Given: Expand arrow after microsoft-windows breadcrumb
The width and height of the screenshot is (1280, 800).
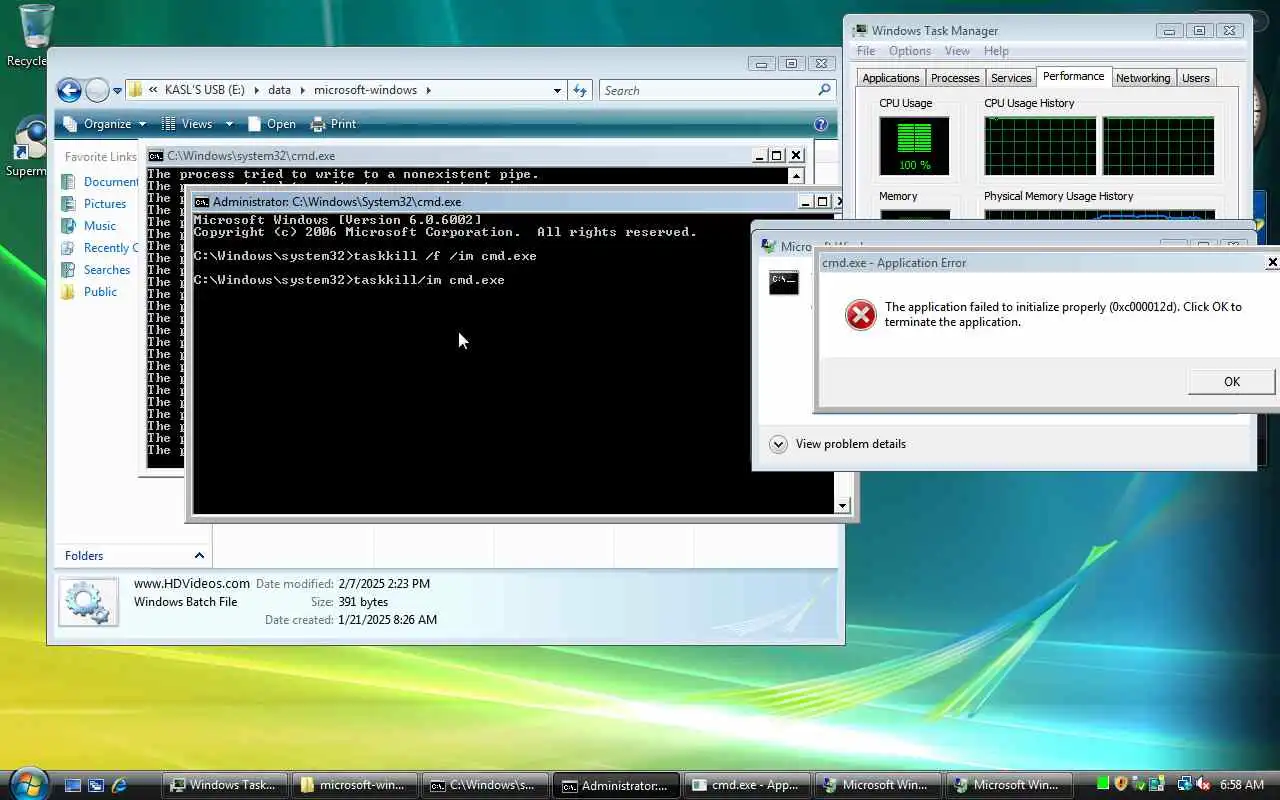Looking at the screenshot, I should pos(428,90).
